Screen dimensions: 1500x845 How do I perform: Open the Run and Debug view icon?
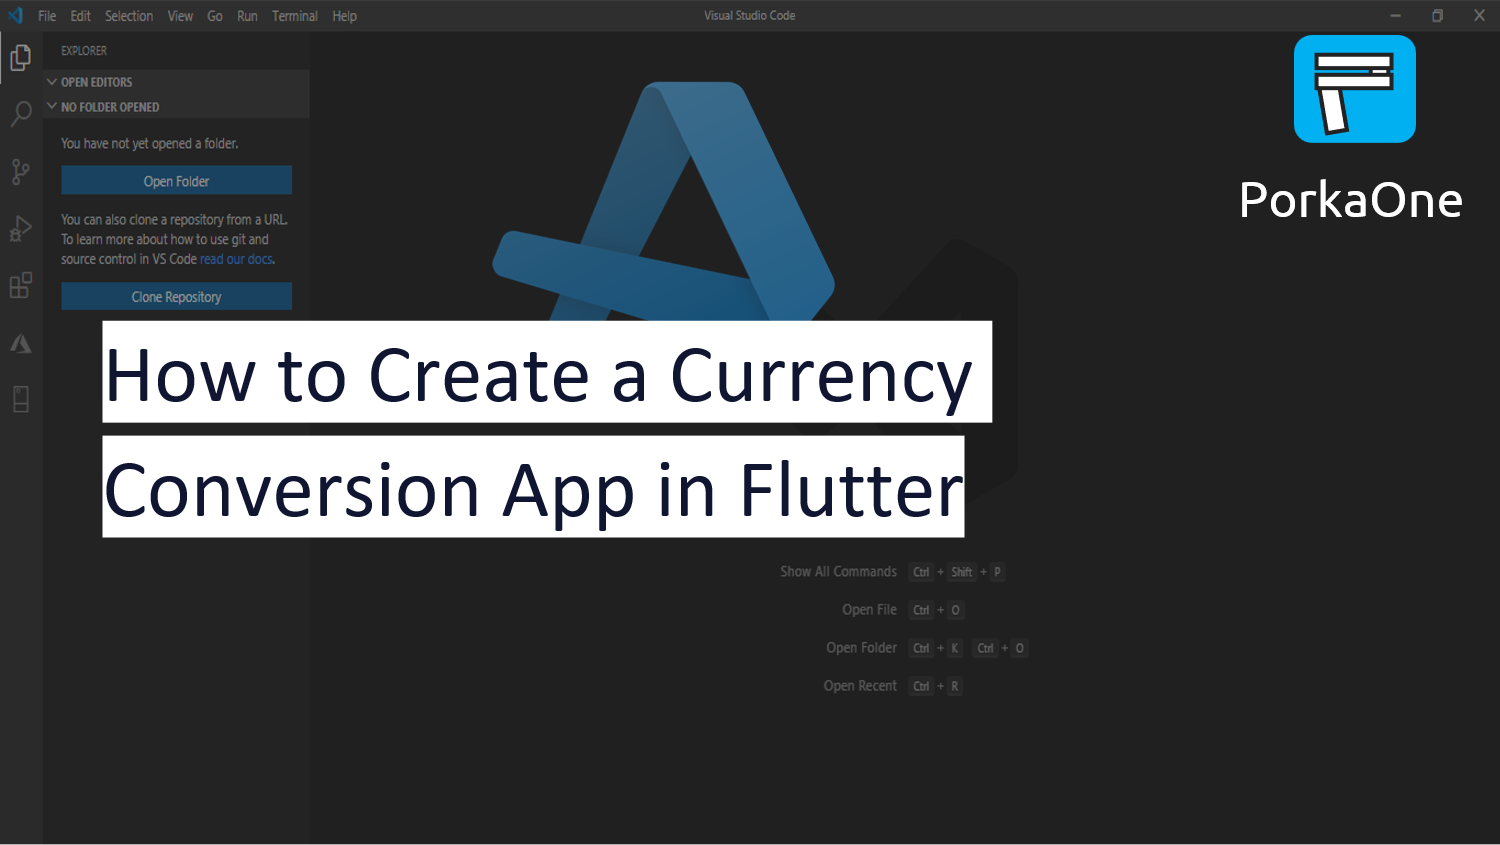(x=21, y=228)
